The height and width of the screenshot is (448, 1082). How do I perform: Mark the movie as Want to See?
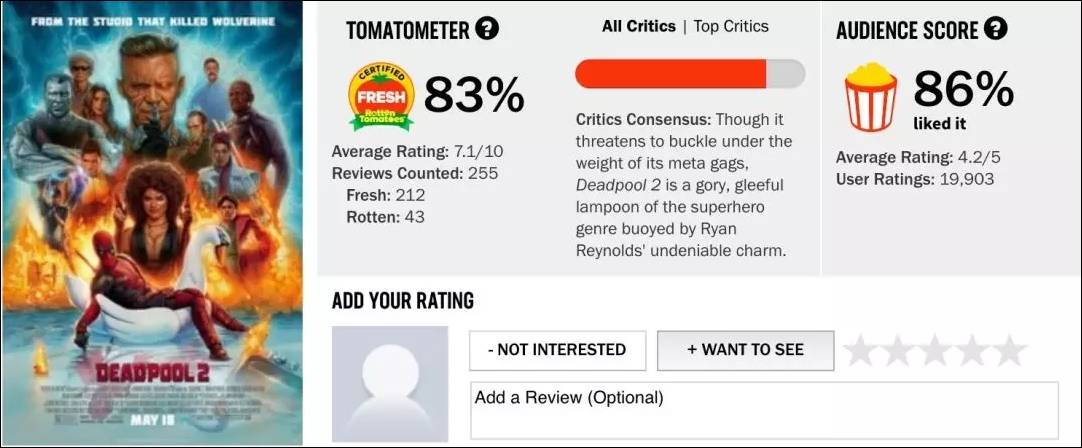click(x=745, y=350)
